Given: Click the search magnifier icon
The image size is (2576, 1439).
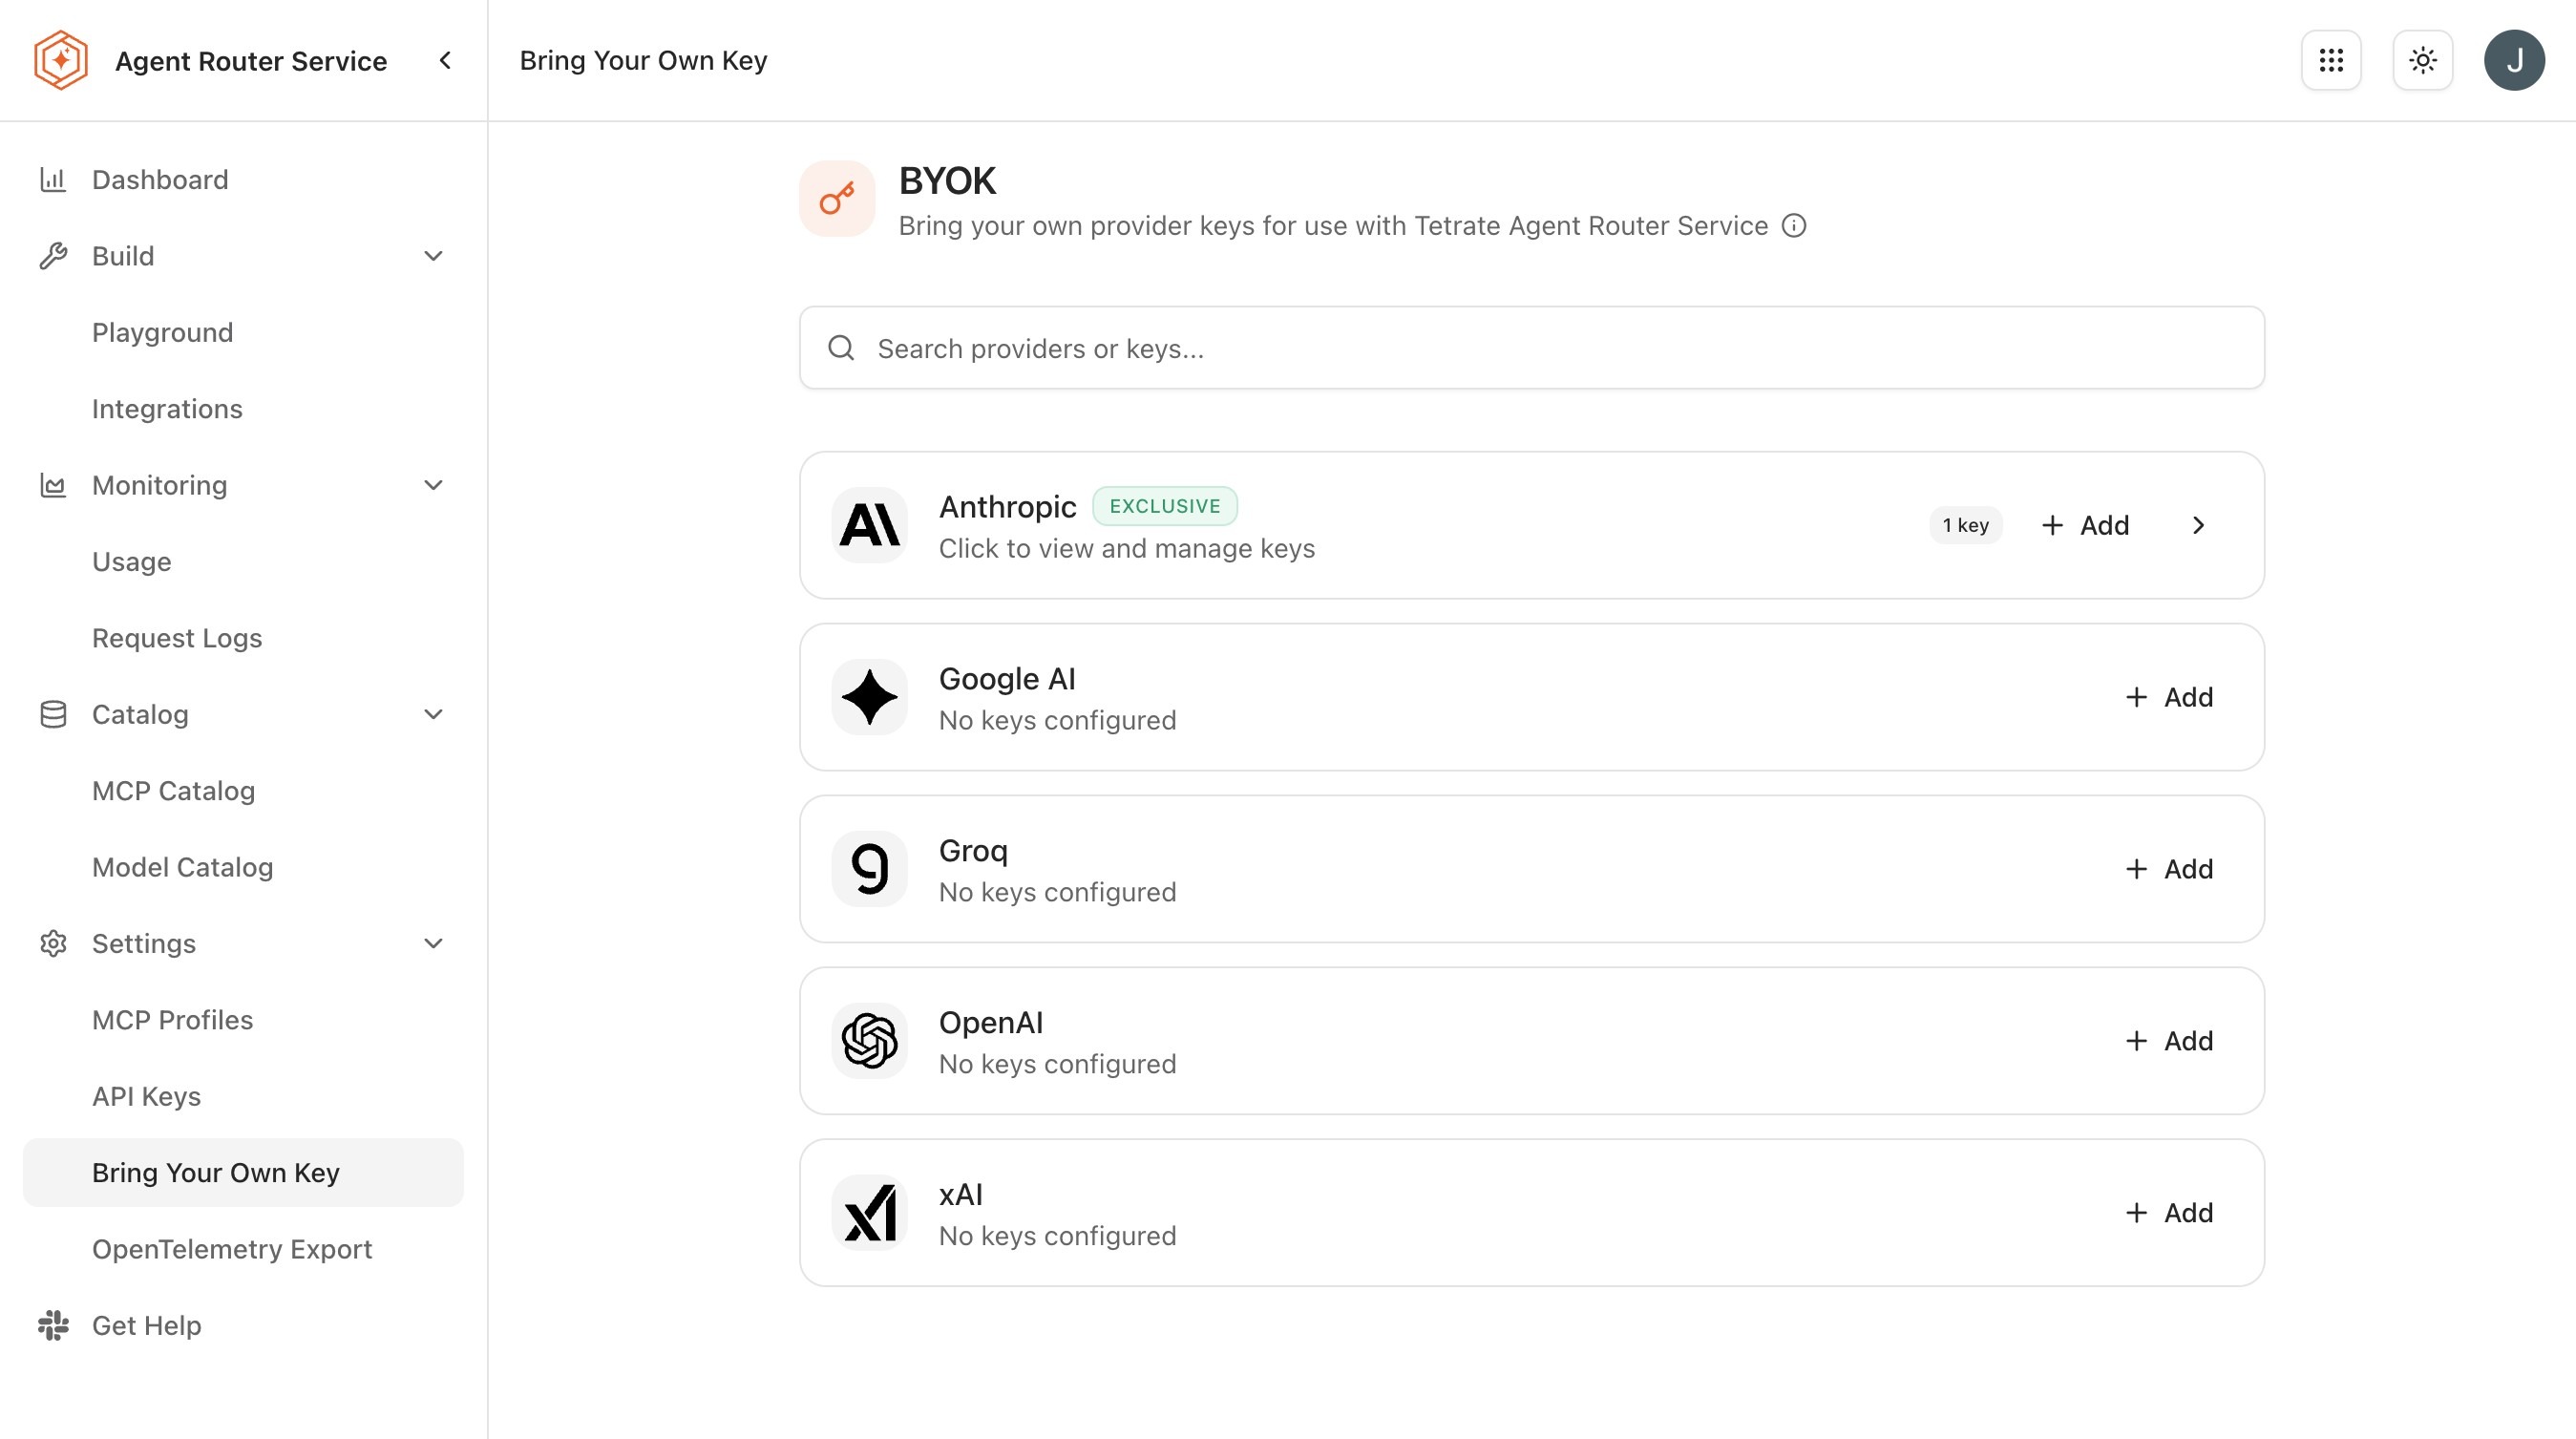Looking at the screenshot, I should [841, 348].
